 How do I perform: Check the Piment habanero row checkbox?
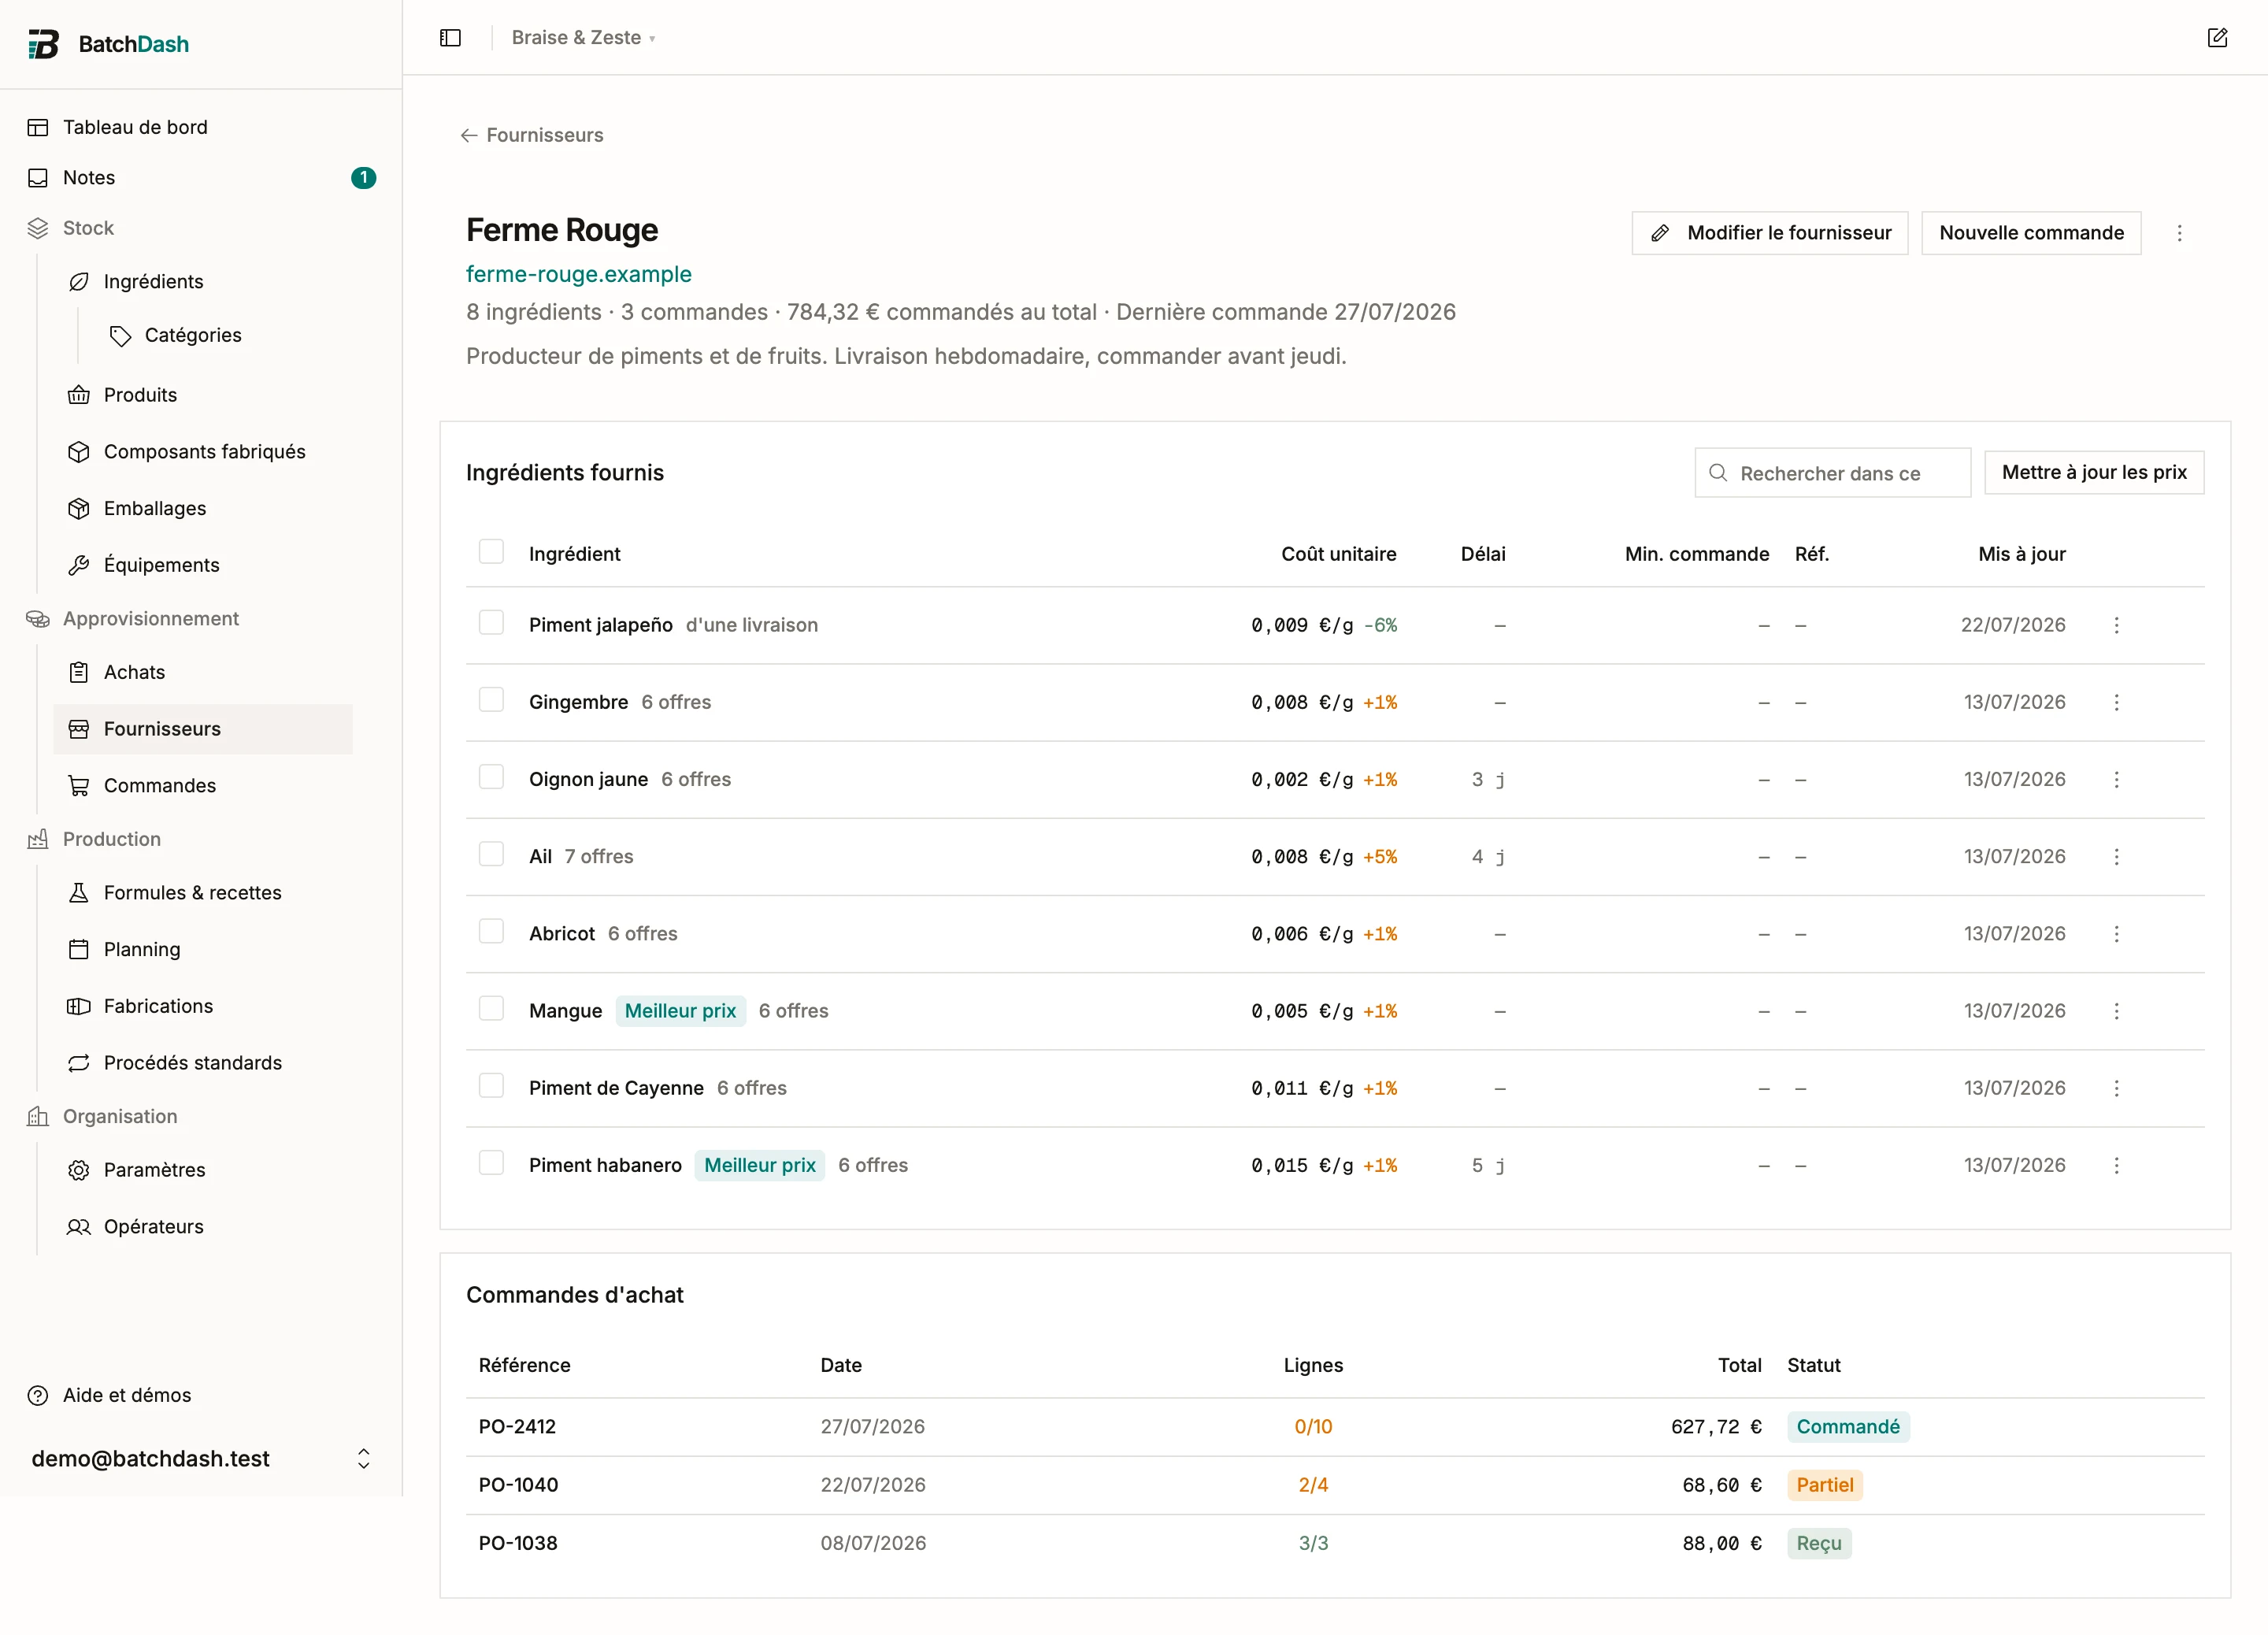(x=491, y=1162)
